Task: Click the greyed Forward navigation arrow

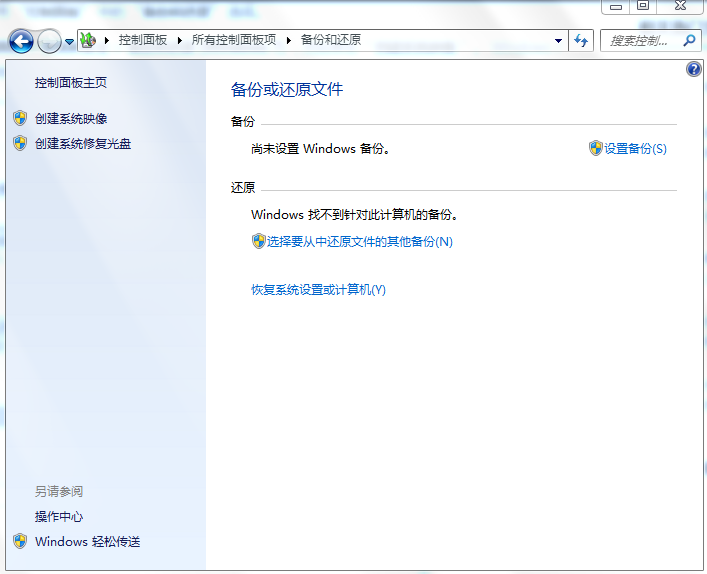Action: (x=49, y=41)
